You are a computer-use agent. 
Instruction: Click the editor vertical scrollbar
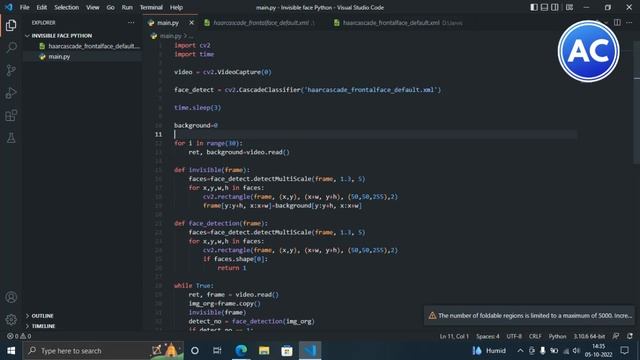click(636, 102)
